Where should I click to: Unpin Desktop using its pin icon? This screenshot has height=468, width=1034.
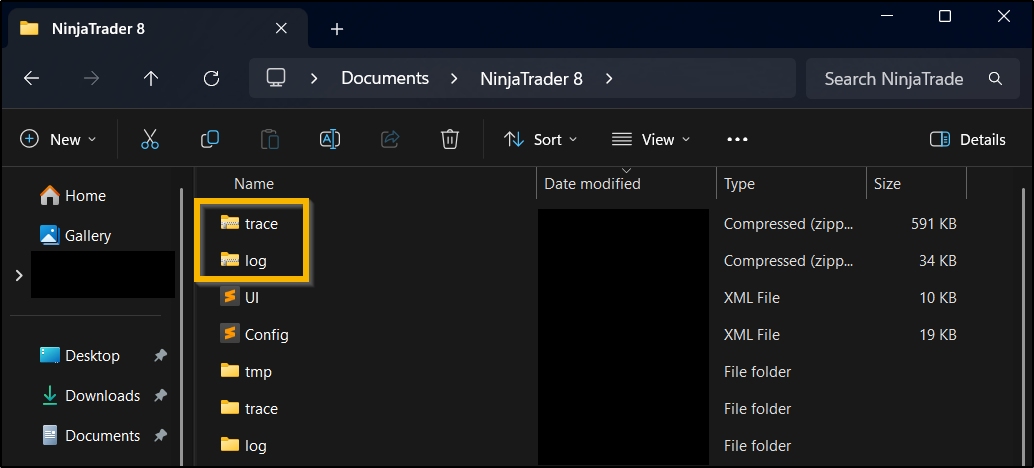click(x=160, y=356)
